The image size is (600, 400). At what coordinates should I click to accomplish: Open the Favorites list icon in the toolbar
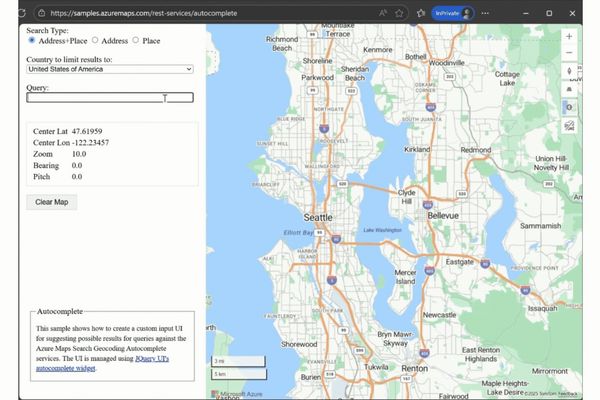pos(421,13)
